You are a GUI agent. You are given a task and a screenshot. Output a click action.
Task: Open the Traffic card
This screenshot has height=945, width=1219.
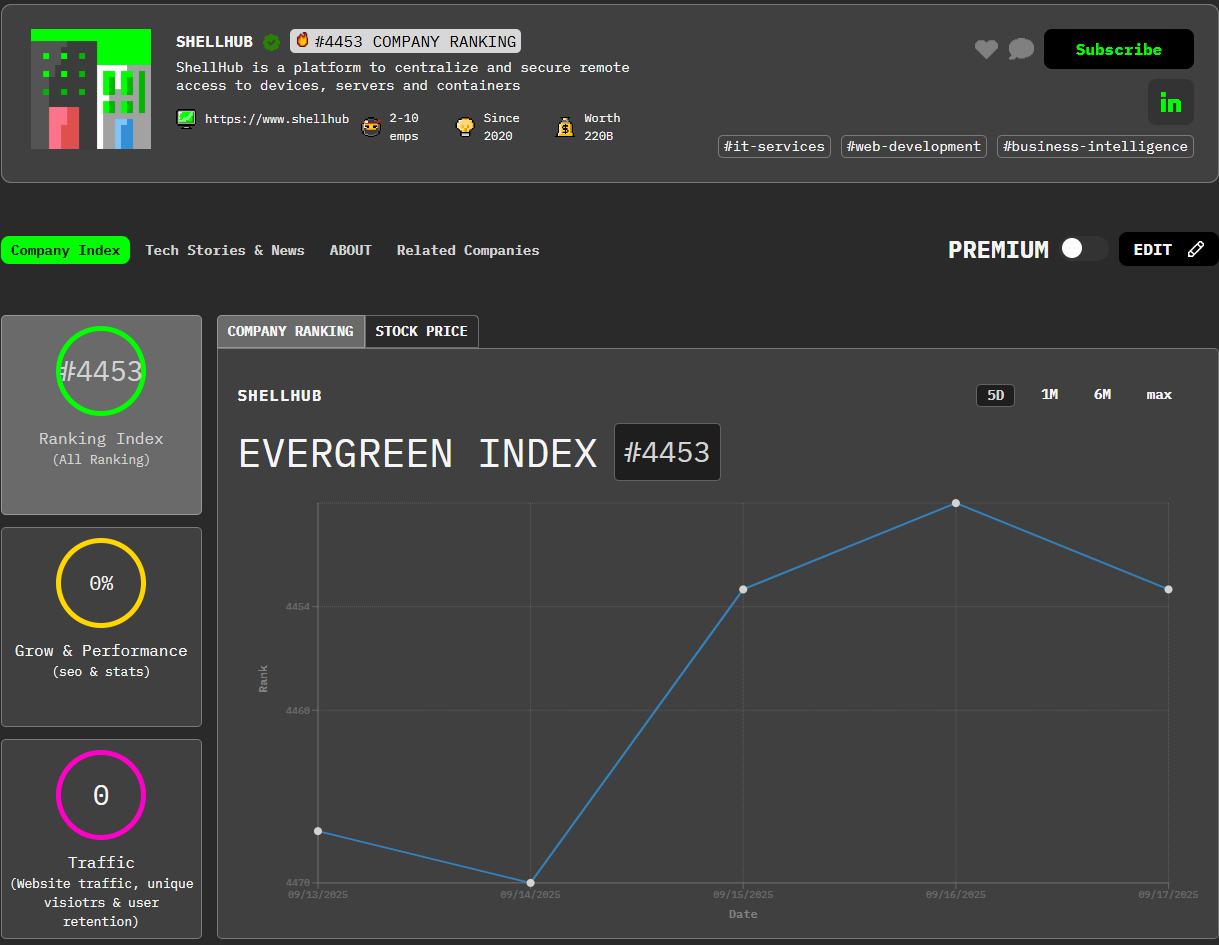pos(101,839)
